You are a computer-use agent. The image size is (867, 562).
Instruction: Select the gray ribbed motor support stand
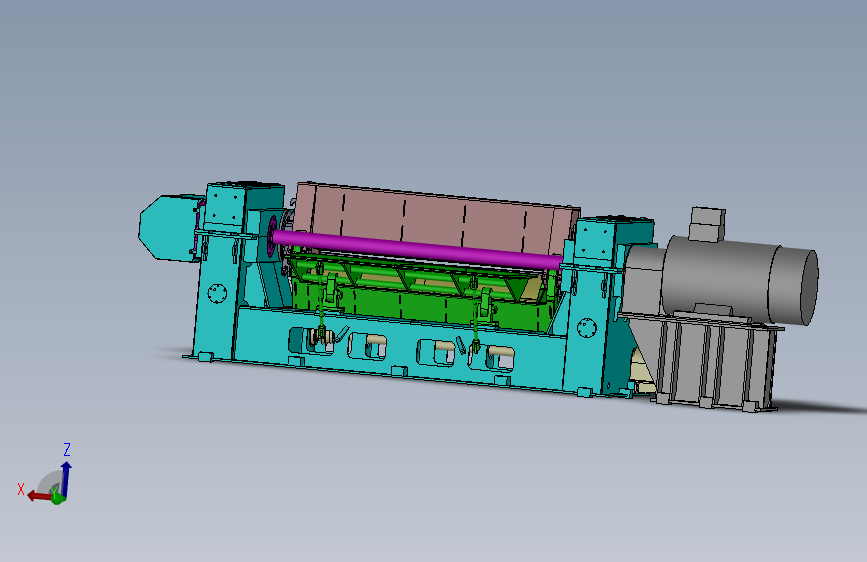coord(711,362)
